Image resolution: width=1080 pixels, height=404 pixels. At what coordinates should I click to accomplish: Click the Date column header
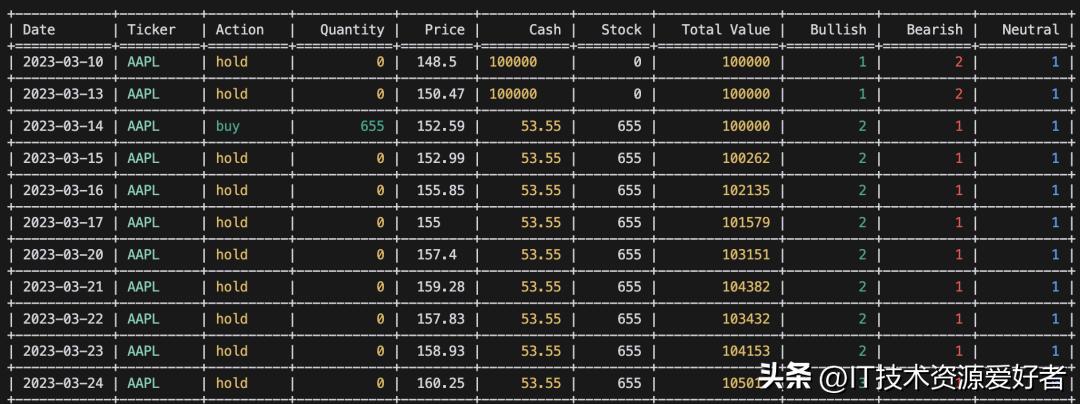[39, 29]
